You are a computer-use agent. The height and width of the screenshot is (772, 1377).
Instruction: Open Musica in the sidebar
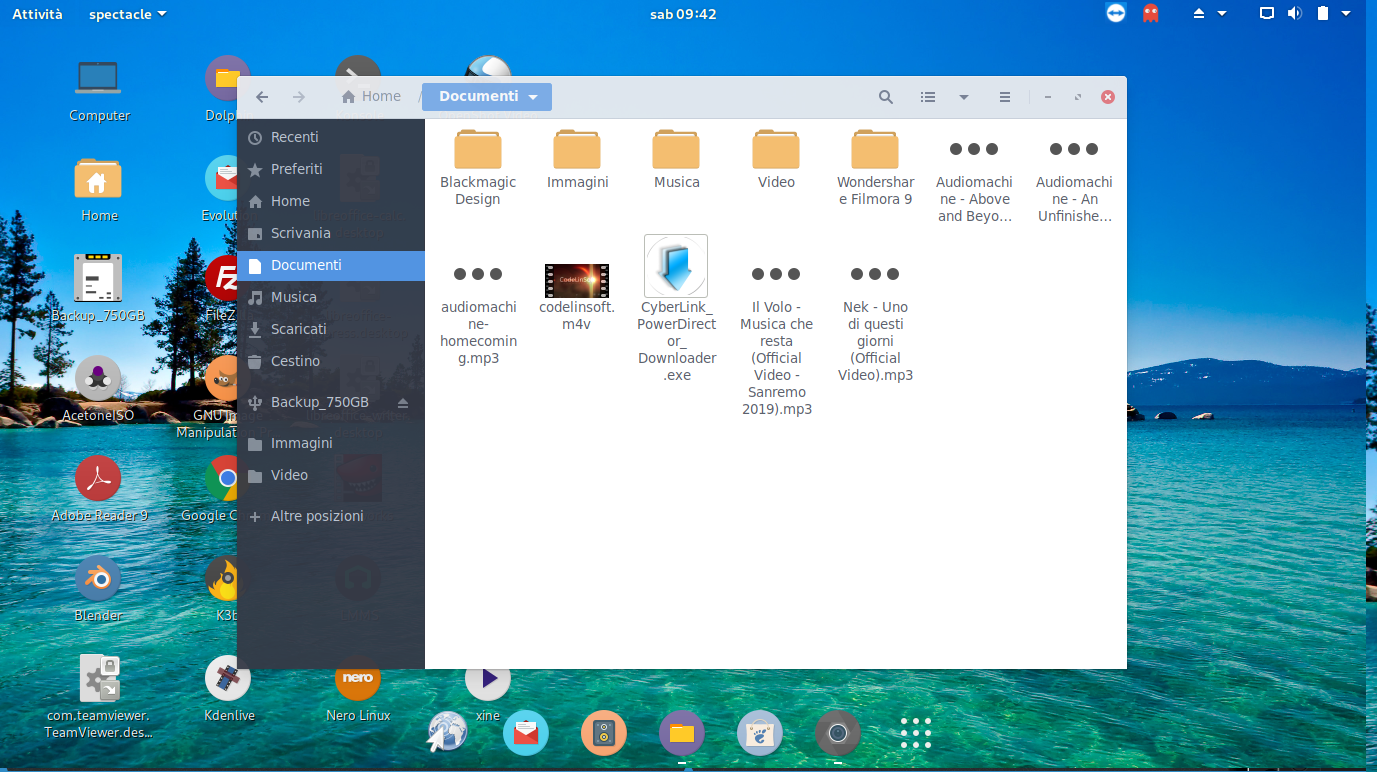[x=331, y=297]
